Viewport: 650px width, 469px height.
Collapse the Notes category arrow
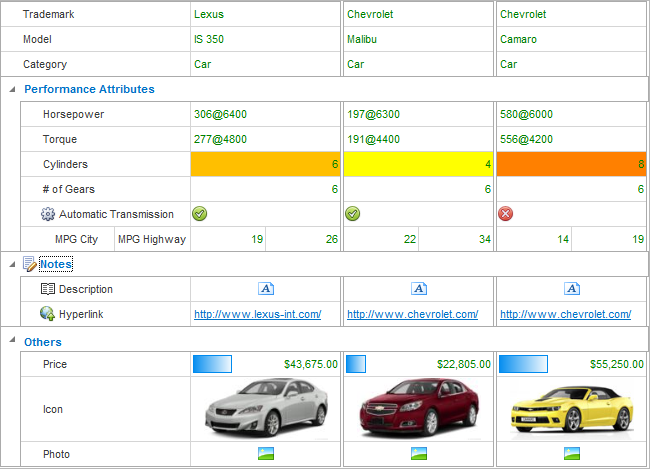point(12,264)
